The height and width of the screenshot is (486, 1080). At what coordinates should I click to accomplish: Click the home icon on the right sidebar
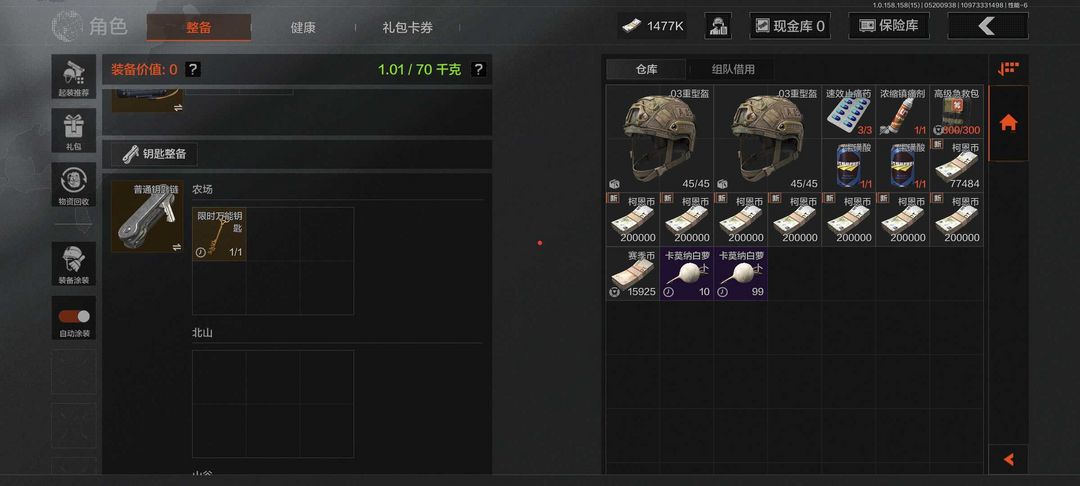coord(1008,123)
